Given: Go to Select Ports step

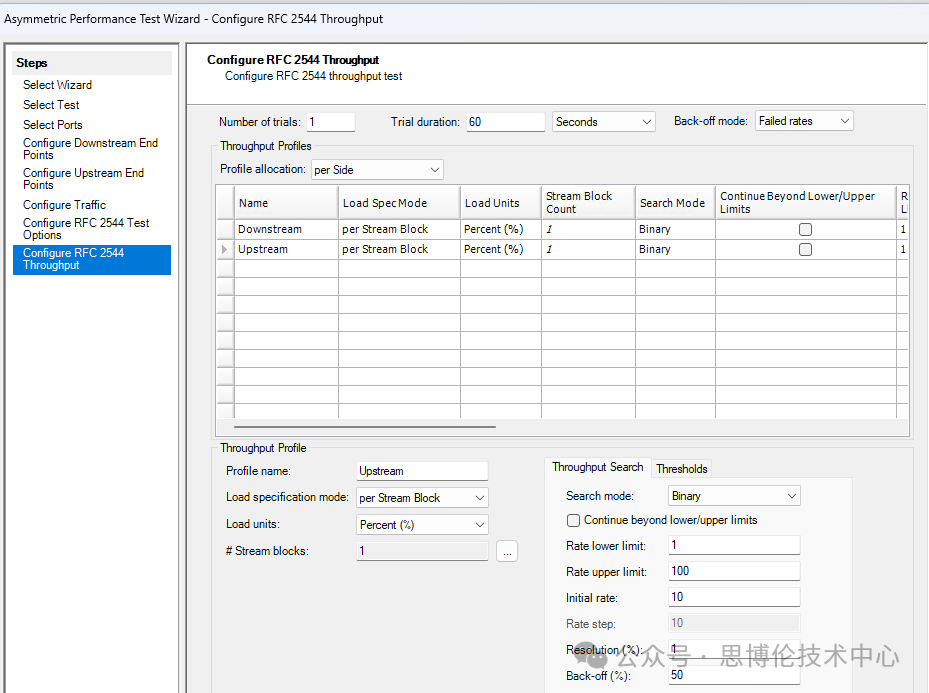Looking at the screenshot, I should 53,125.
